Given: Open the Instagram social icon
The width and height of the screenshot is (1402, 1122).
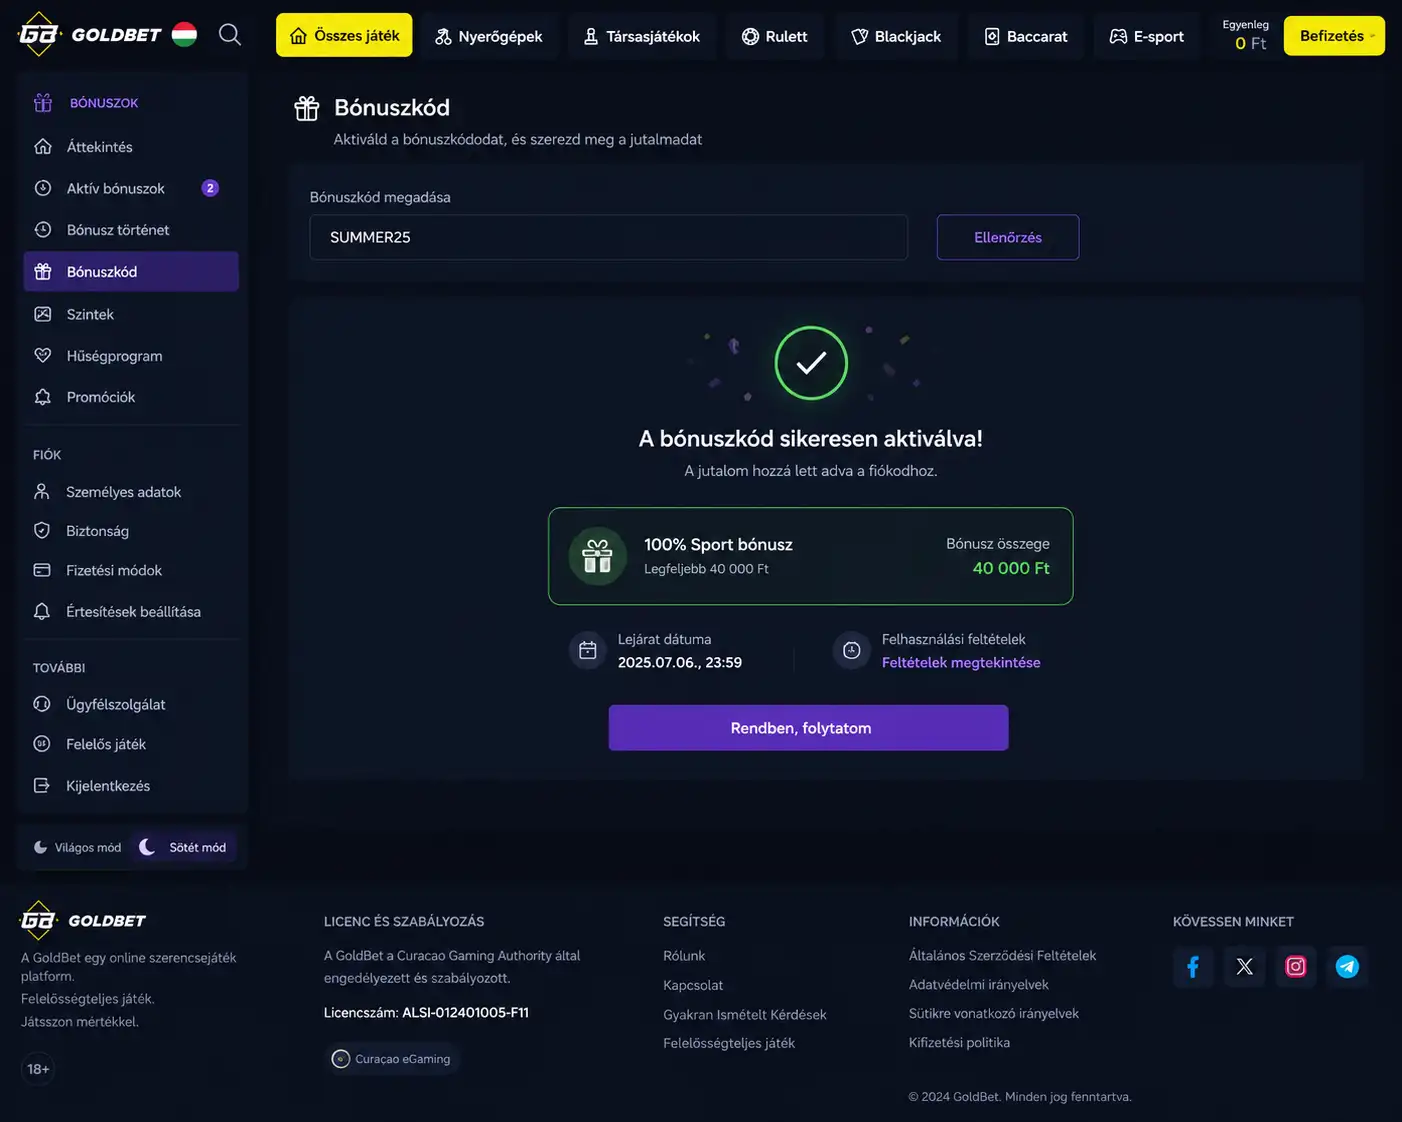Looking at the screenshot, I should coord(1296,966).
